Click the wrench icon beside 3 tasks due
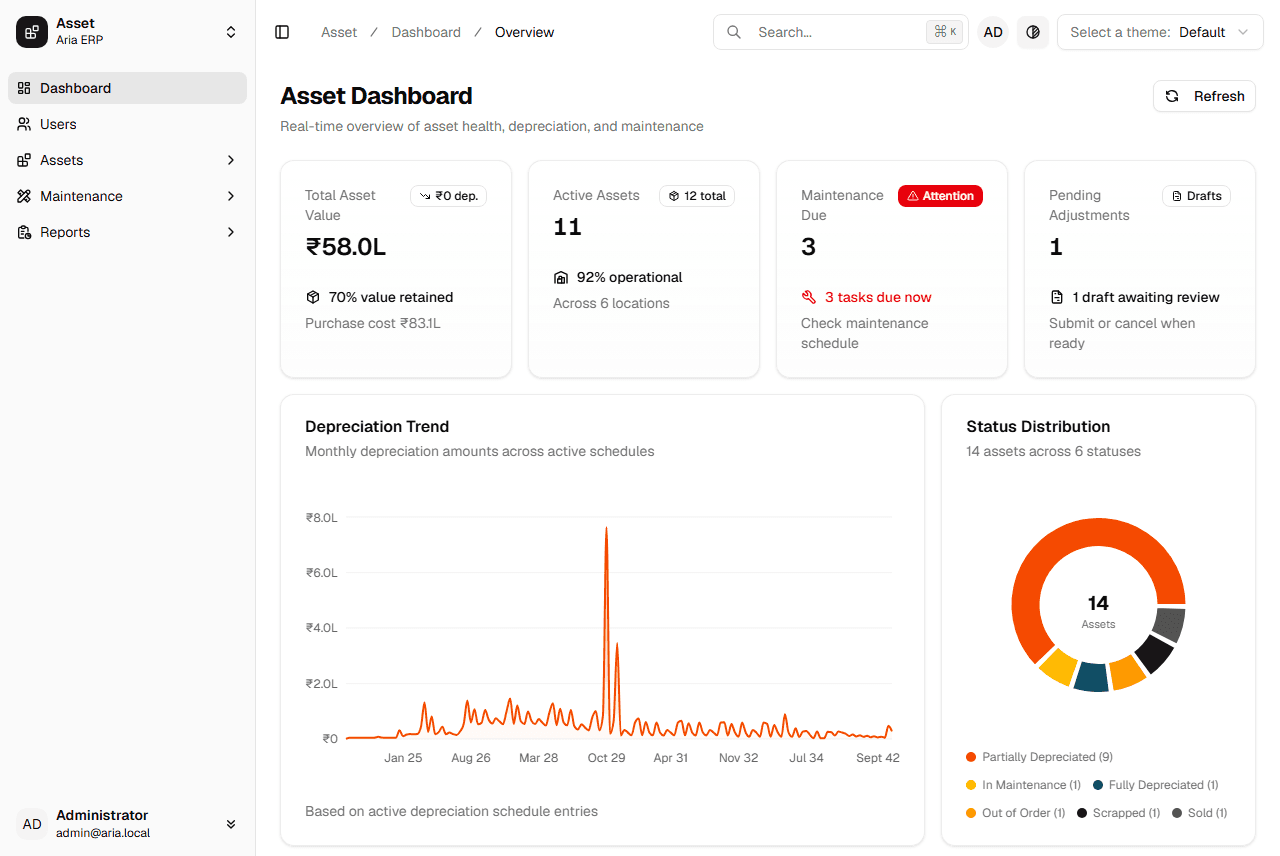The width and height of the screenshot is (1280, 856). click(x=809, y=297)
